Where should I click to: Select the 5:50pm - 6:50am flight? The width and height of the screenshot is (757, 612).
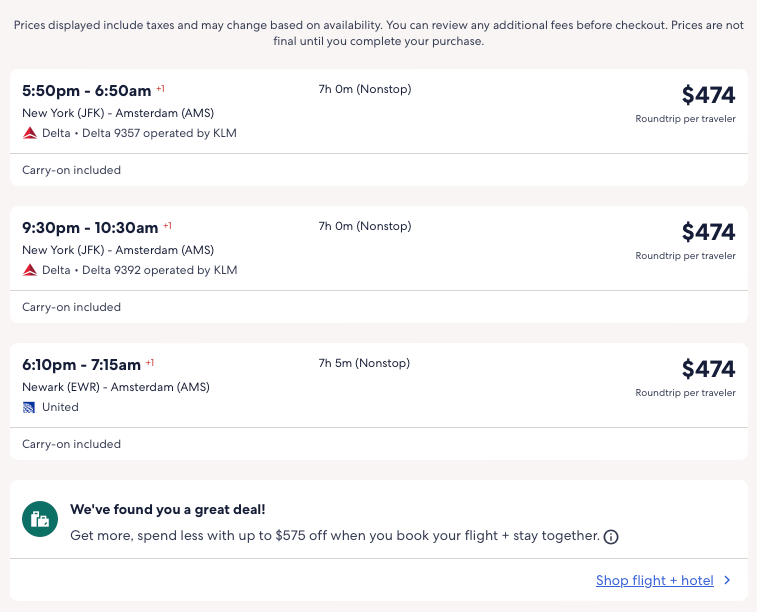pyautogui.click(x=88, y=90)
